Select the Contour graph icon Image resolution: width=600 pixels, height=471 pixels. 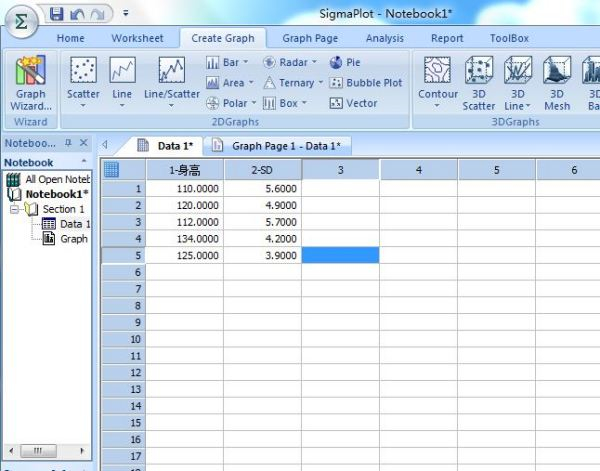[437, 80]
